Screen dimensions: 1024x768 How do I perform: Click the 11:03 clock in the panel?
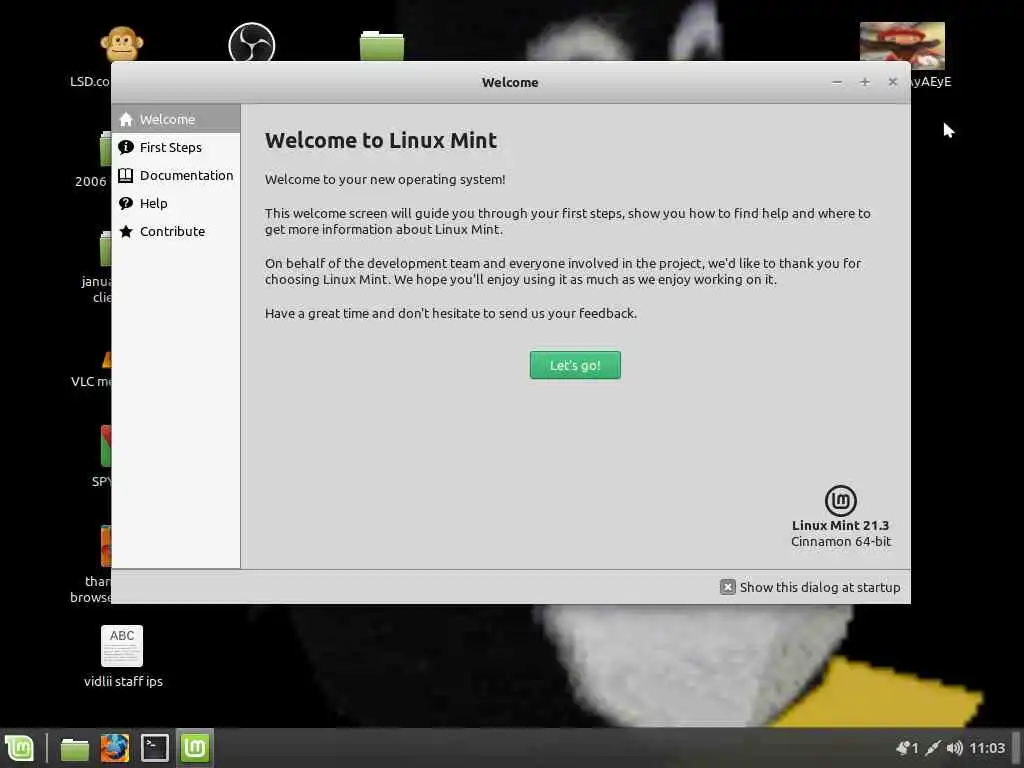tap(987, 748)
